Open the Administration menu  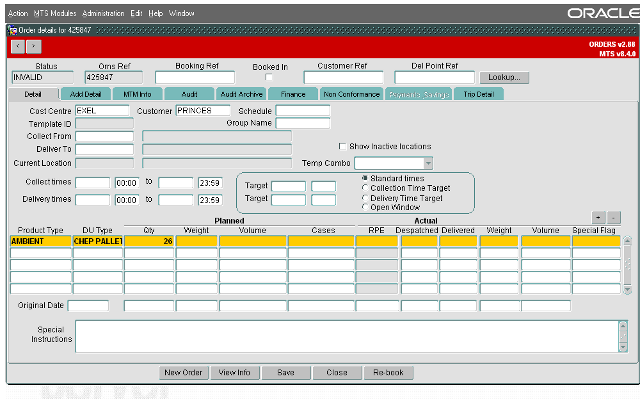tap(103, 13)
